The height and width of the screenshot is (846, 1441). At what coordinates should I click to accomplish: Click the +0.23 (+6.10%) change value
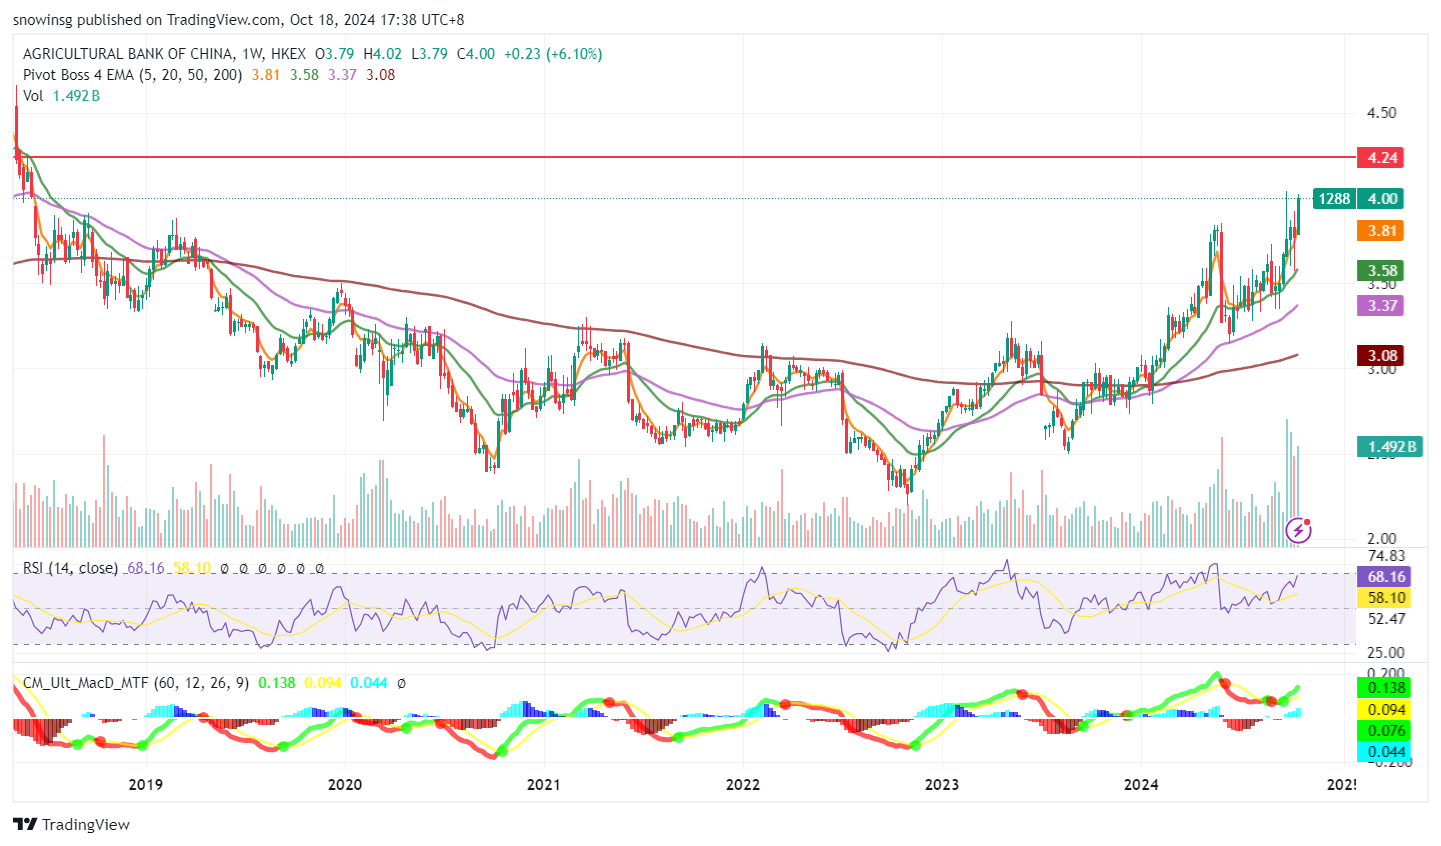[x=552, y=54]
